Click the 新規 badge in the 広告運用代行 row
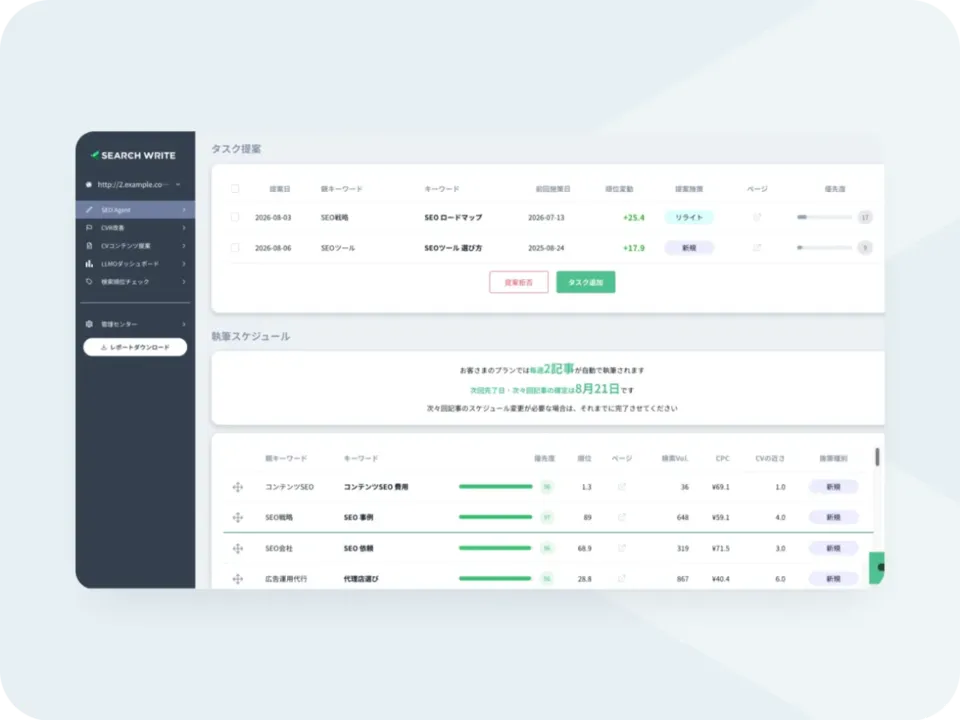Viewport: 960px width, 720px height. 833,579
